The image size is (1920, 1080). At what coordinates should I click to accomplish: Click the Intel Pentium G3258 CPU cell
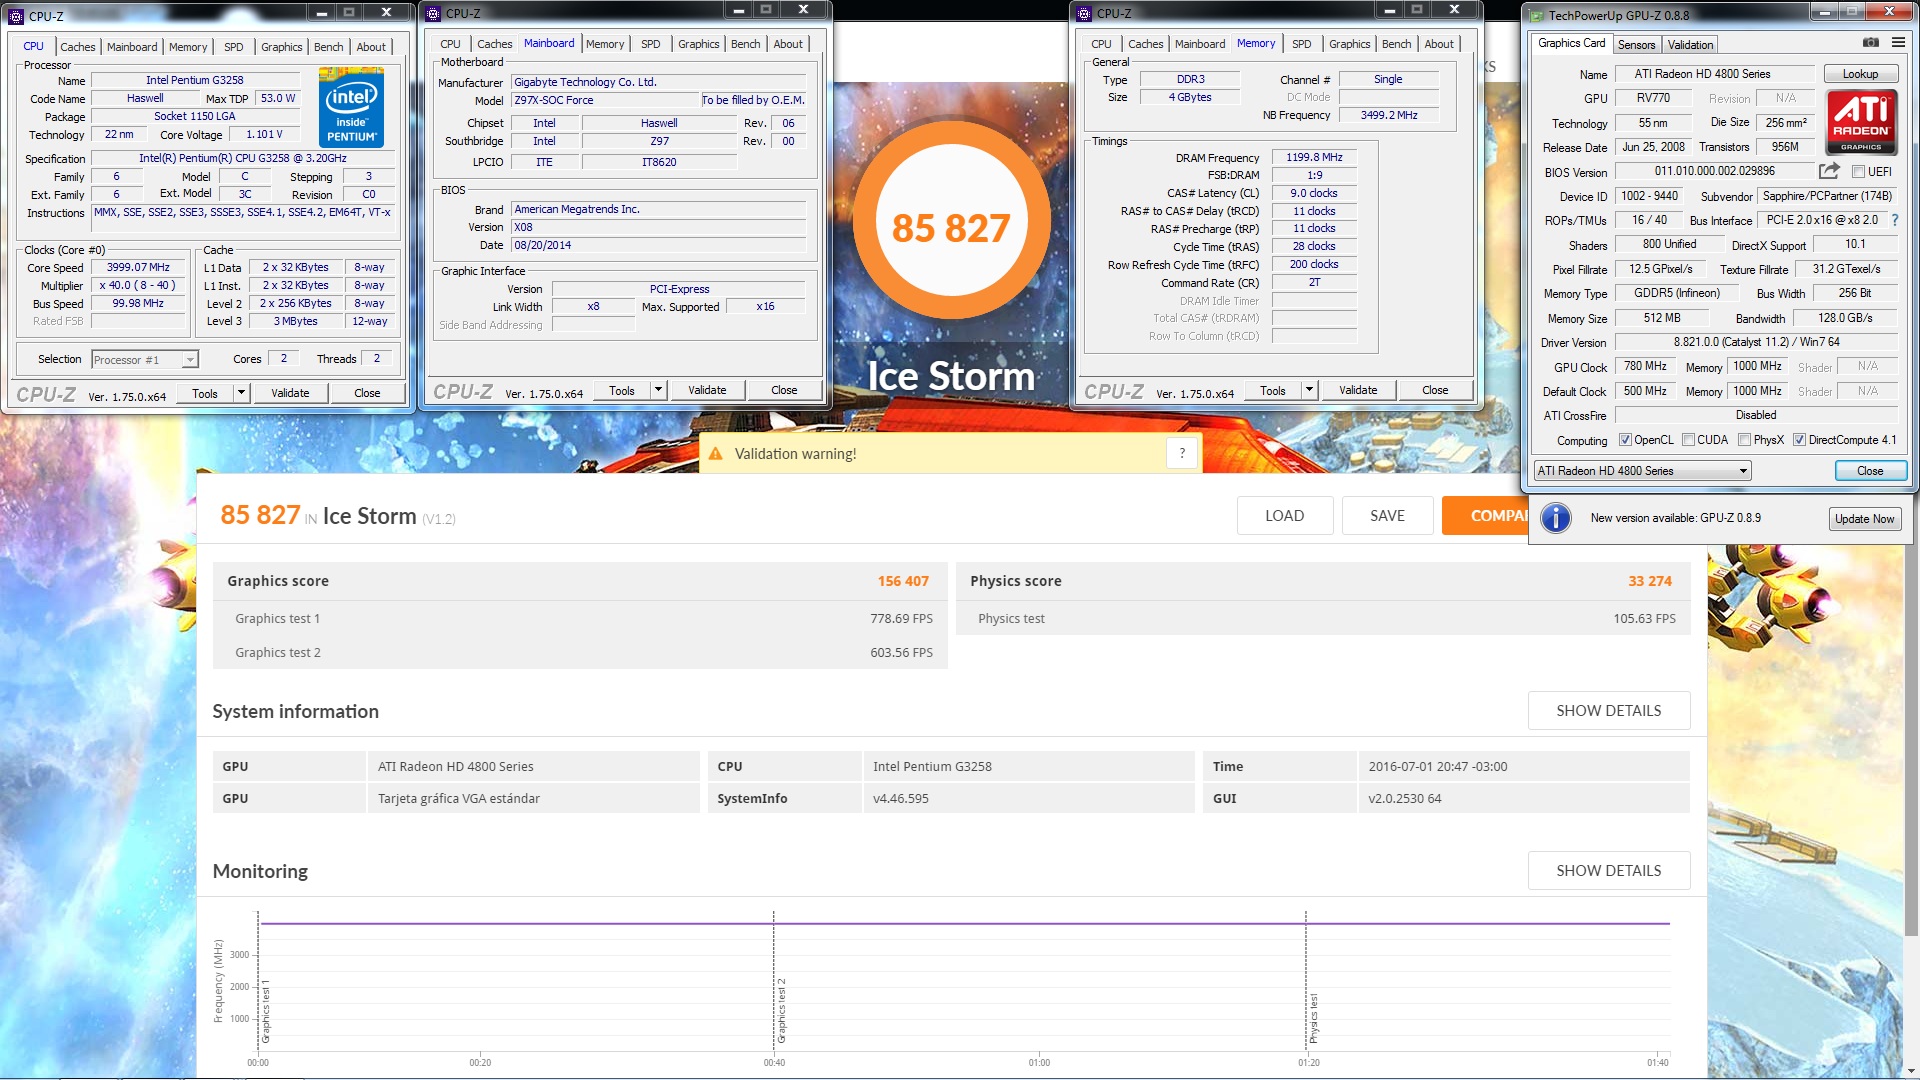[1029, 767]
